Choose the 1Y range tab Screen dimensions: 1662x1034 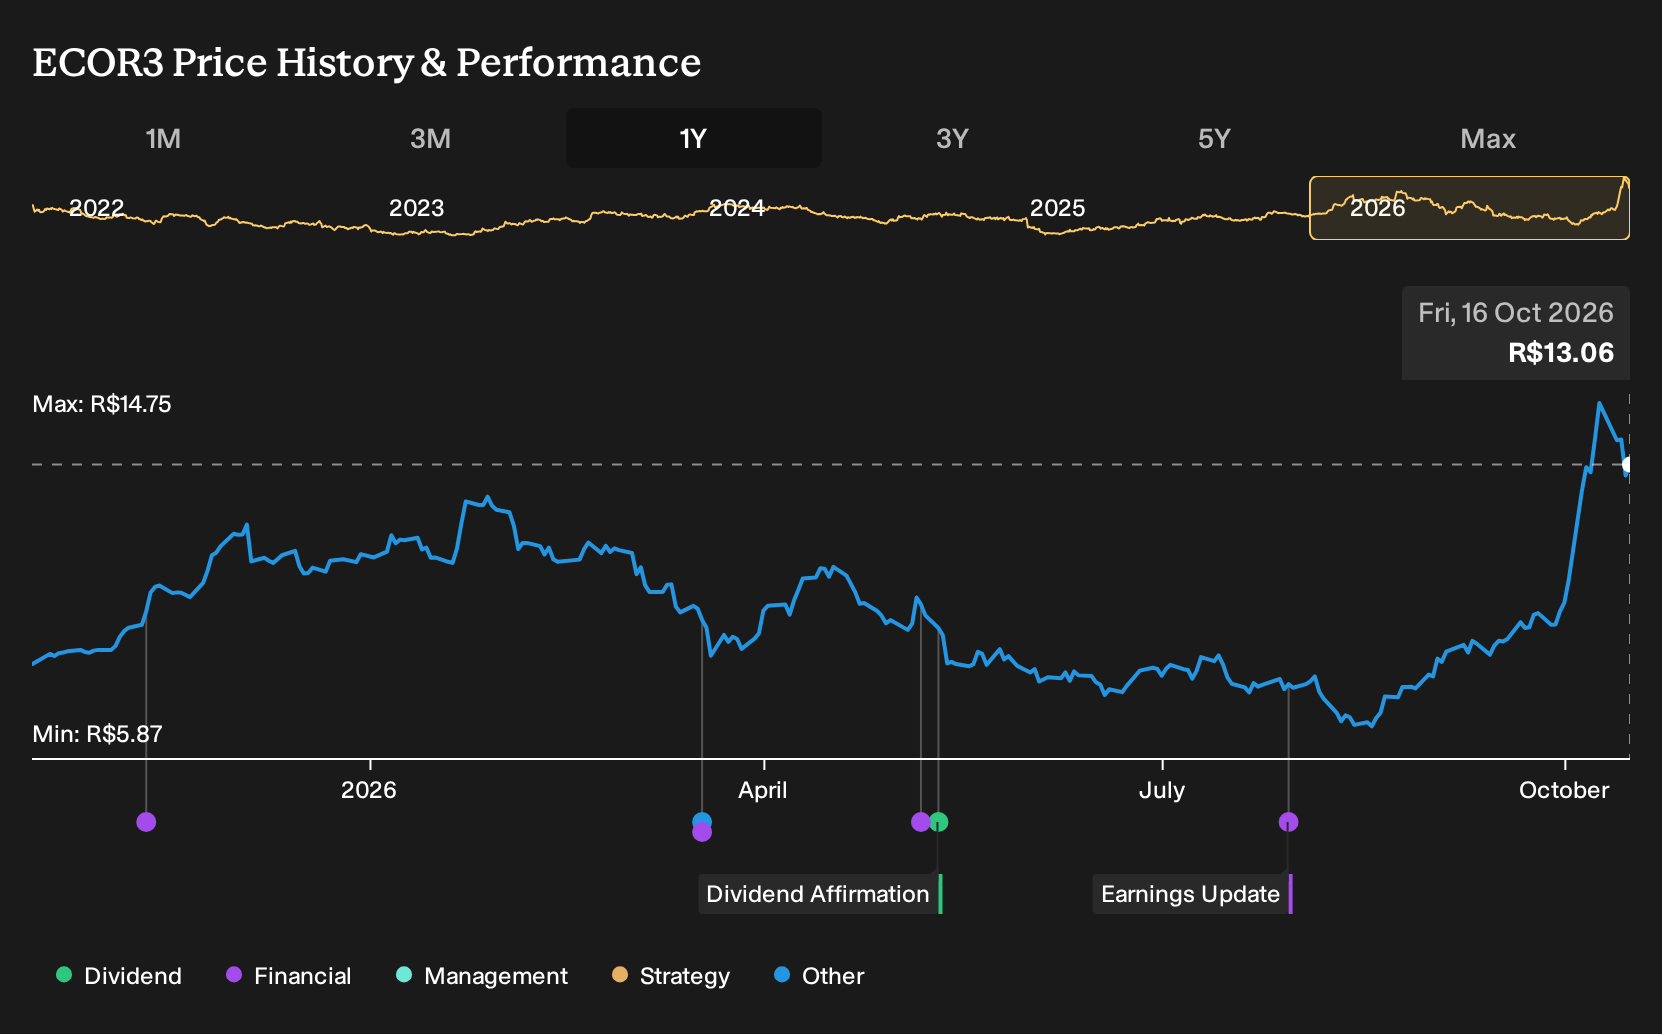click(x=694, y=138)
